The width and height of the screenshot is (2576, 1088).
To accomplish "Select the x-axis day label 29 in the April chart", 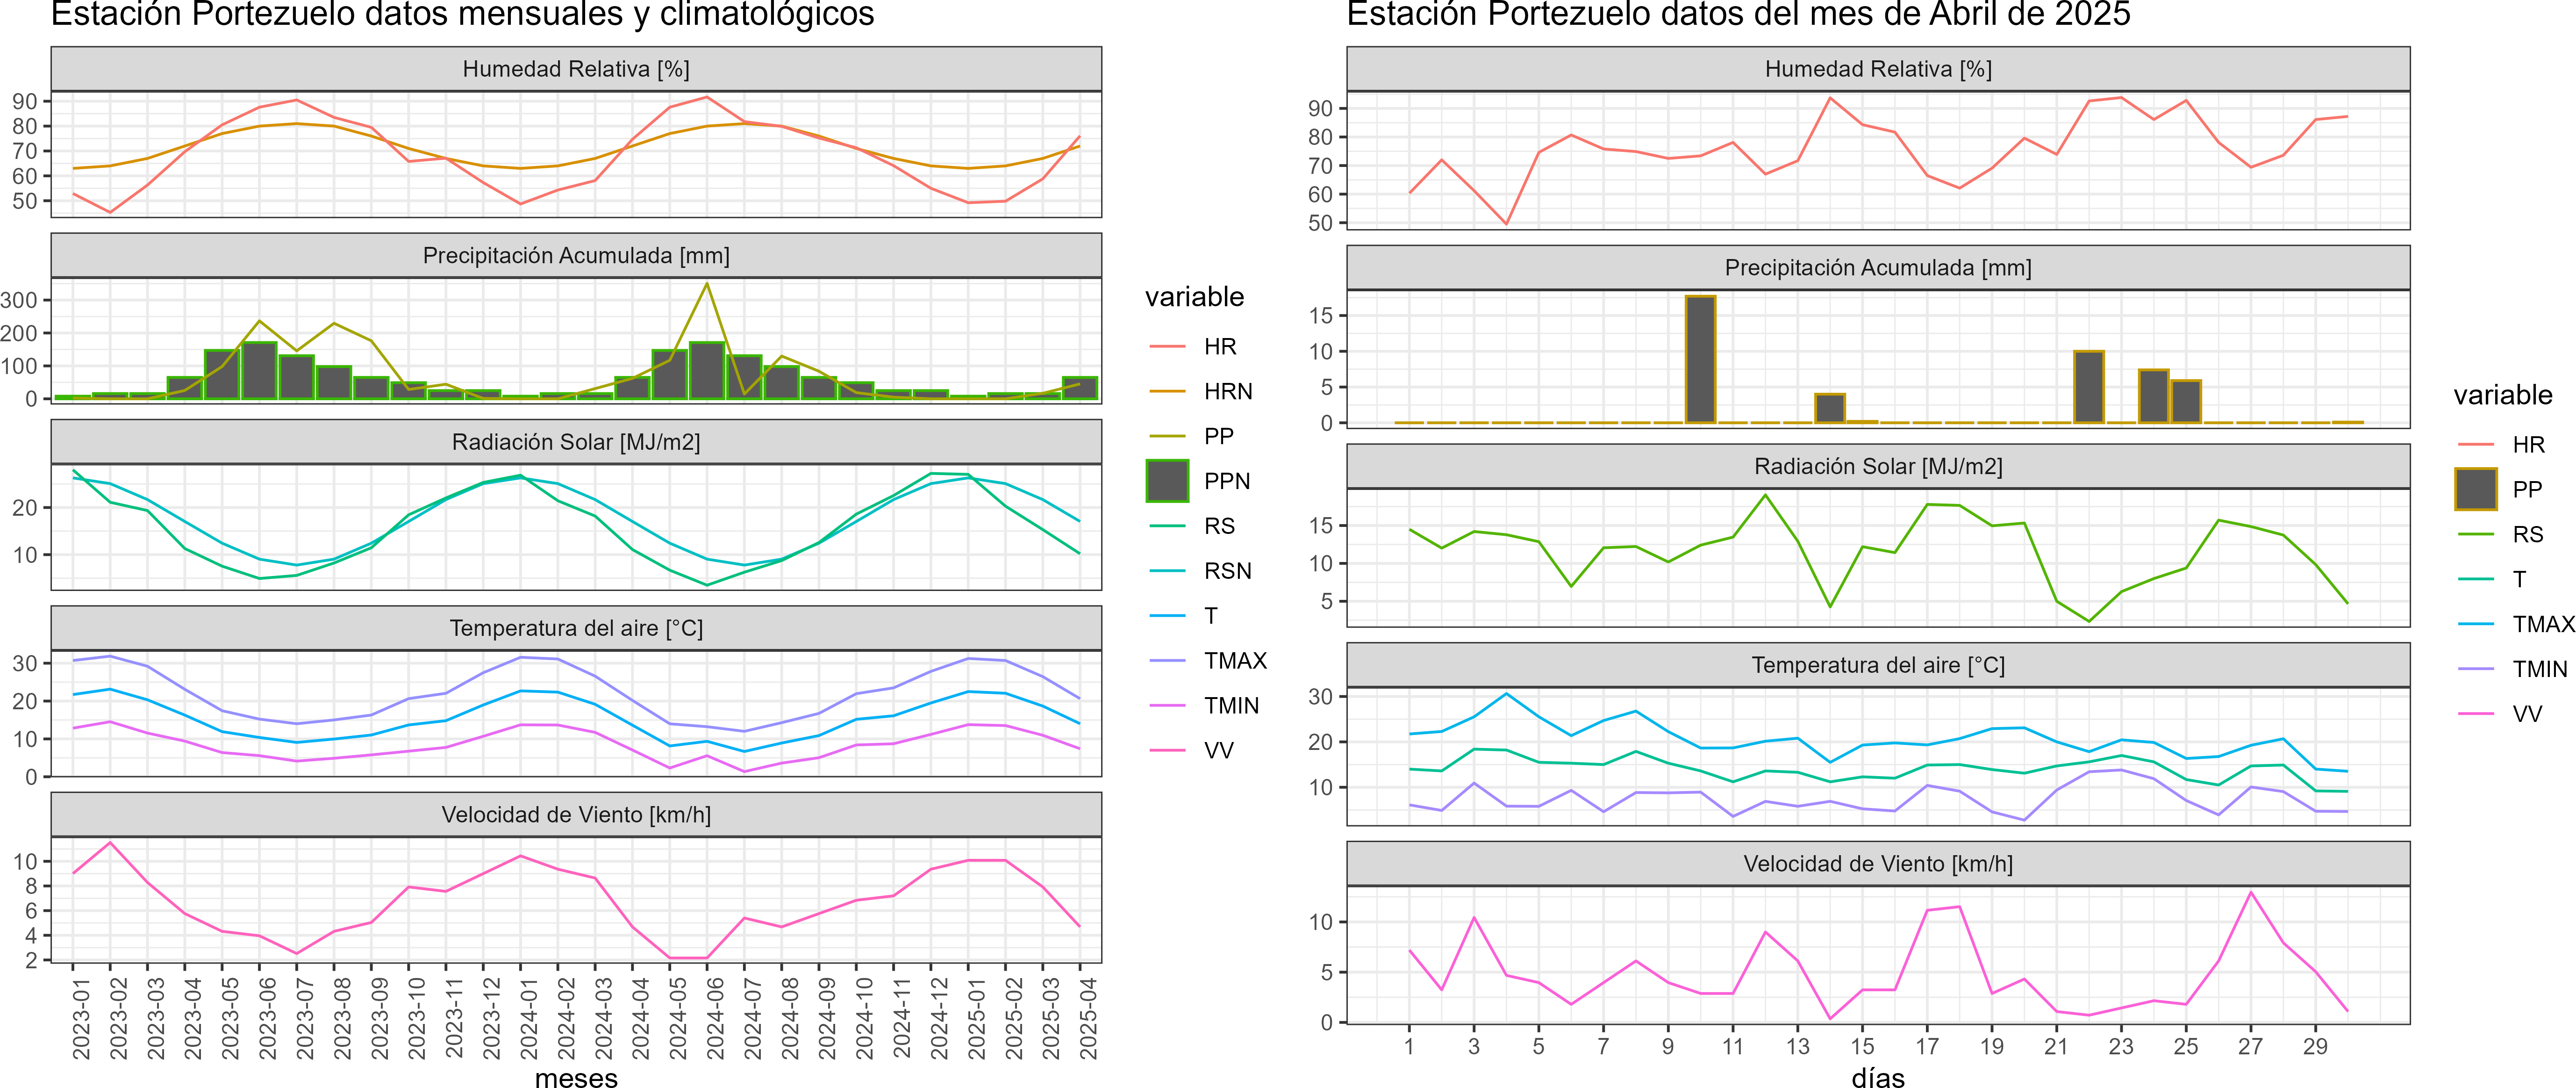I will tap(2315, 1046).
